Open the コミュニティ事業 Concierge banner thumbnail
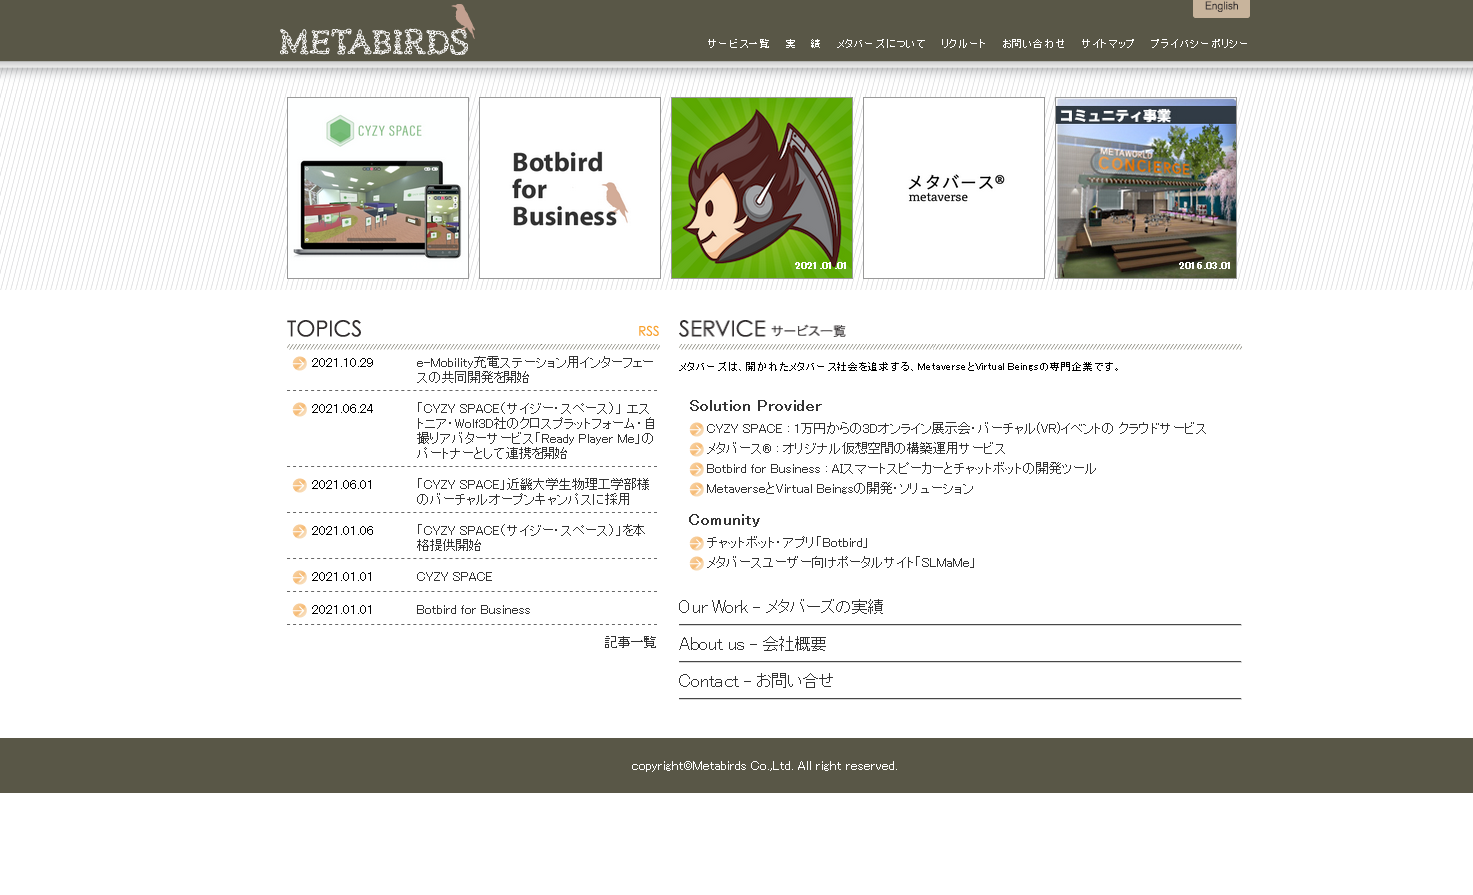The height and width of the screenshot is (895, 1473). click(x=1146, y=188)
